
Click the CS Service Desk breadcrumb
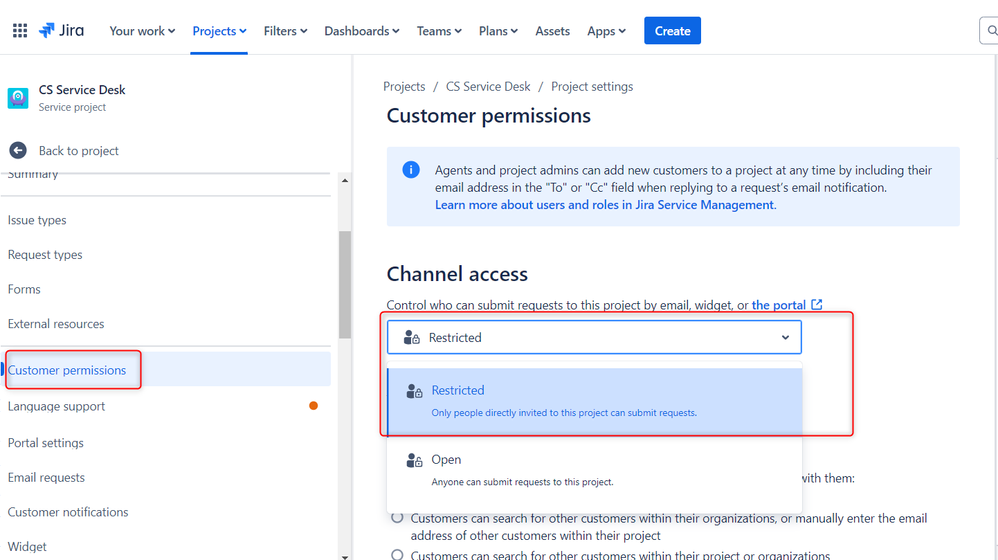click(x=488, y=87)
